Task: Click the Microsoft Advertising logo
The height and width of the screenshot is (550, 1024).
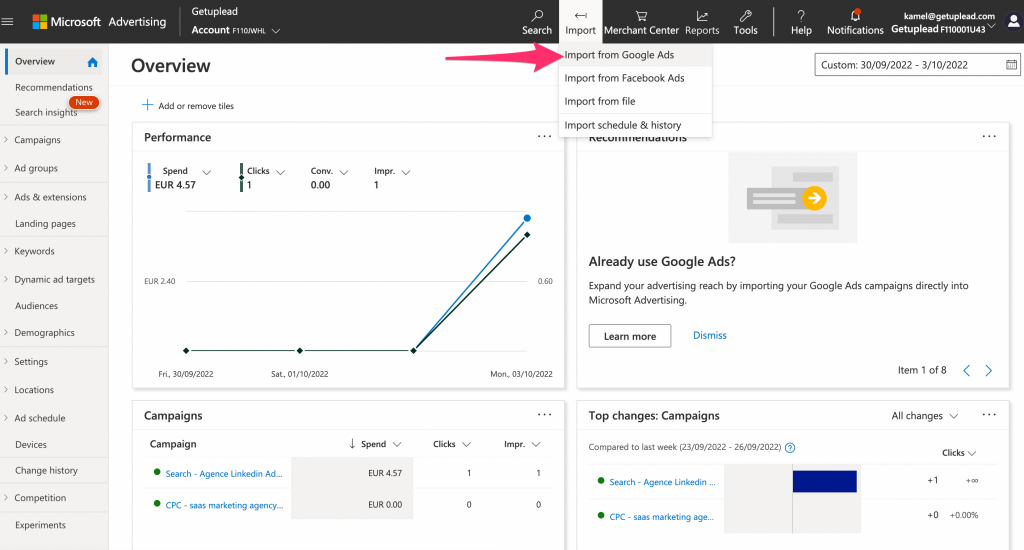Action: [99, 22]
